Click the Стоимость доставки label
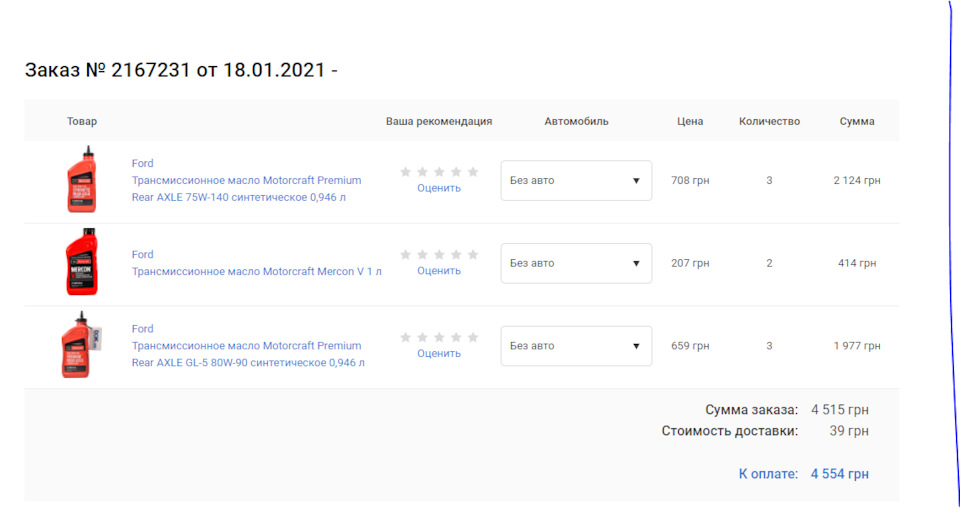Screen dimensions: 960x514 pos(730,431)
